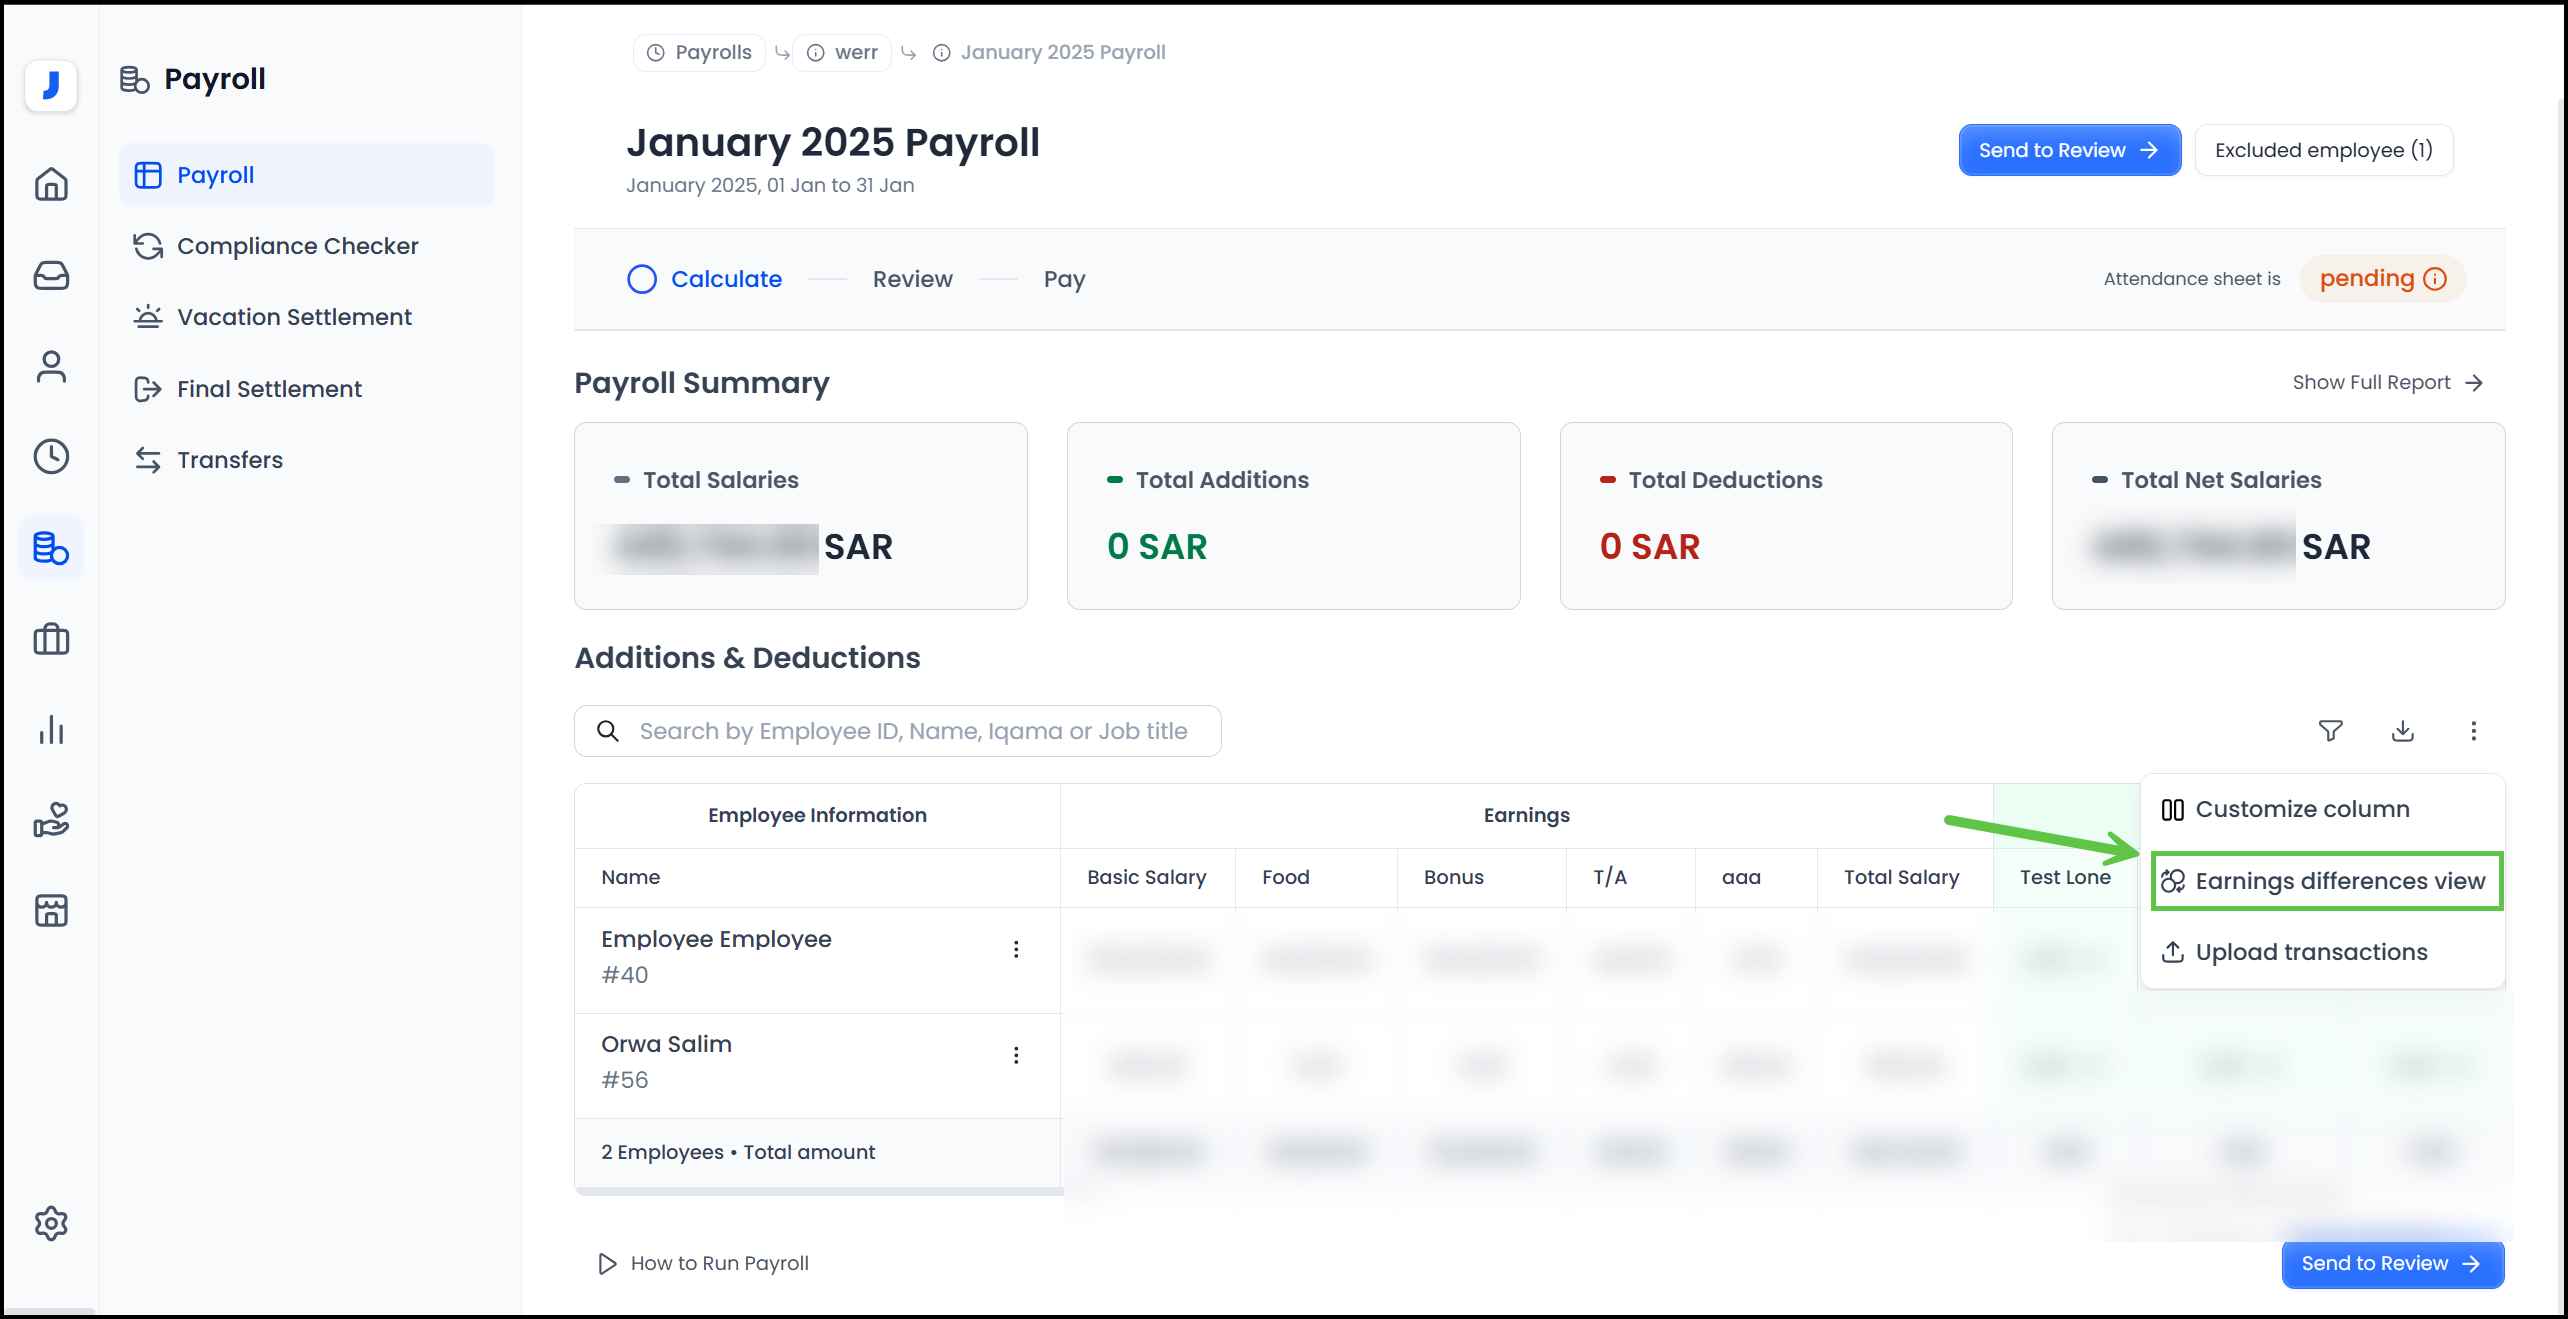Click the download icon above the table

(2403, 731)
